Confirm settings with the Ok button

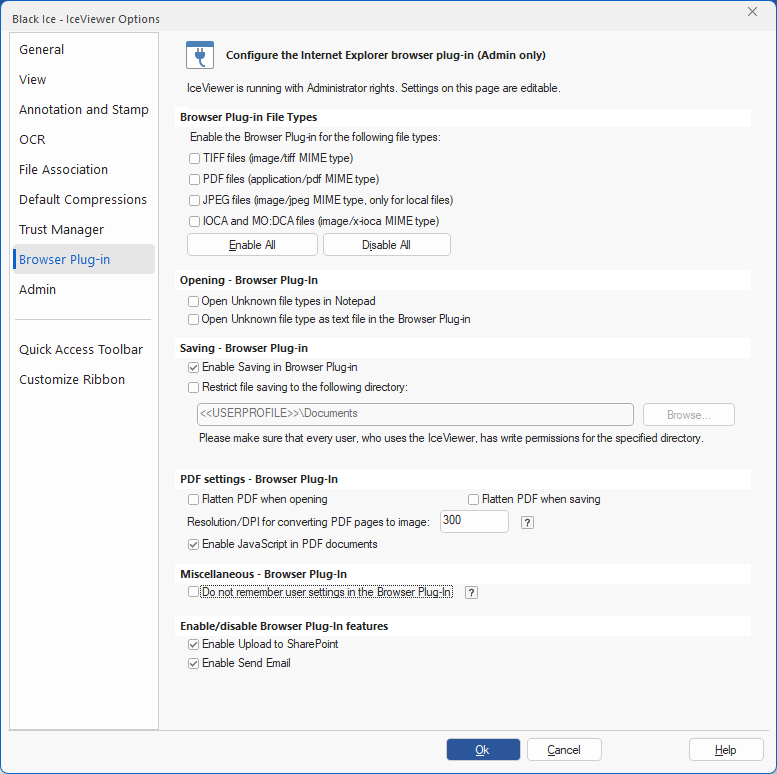tap(483, 750)
